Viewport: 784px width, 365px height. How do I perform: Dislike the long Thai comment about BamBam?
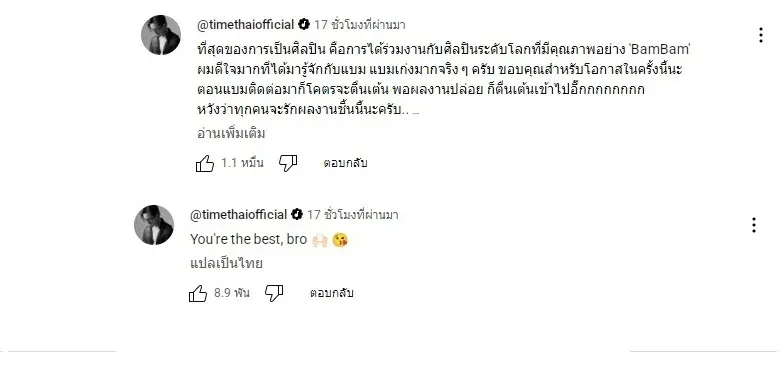point(288,163)
